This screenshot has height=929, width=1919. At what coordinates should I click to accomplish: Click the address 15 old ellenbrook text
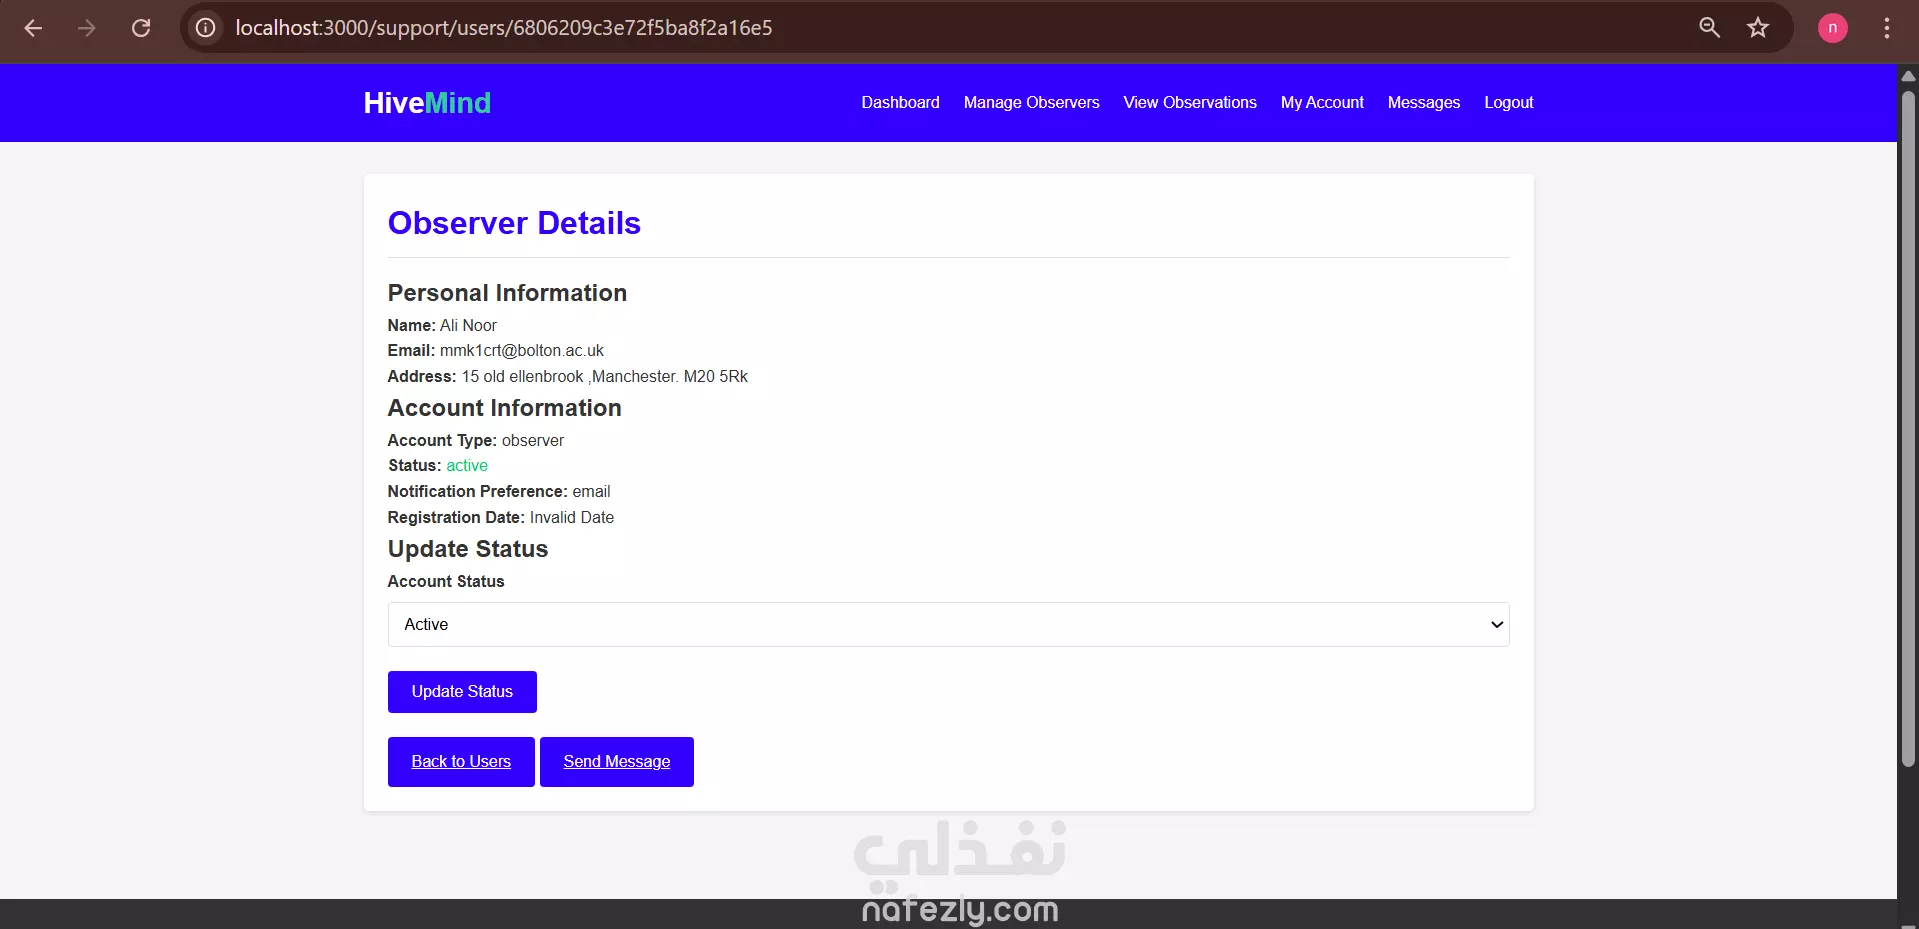(604, 377)
